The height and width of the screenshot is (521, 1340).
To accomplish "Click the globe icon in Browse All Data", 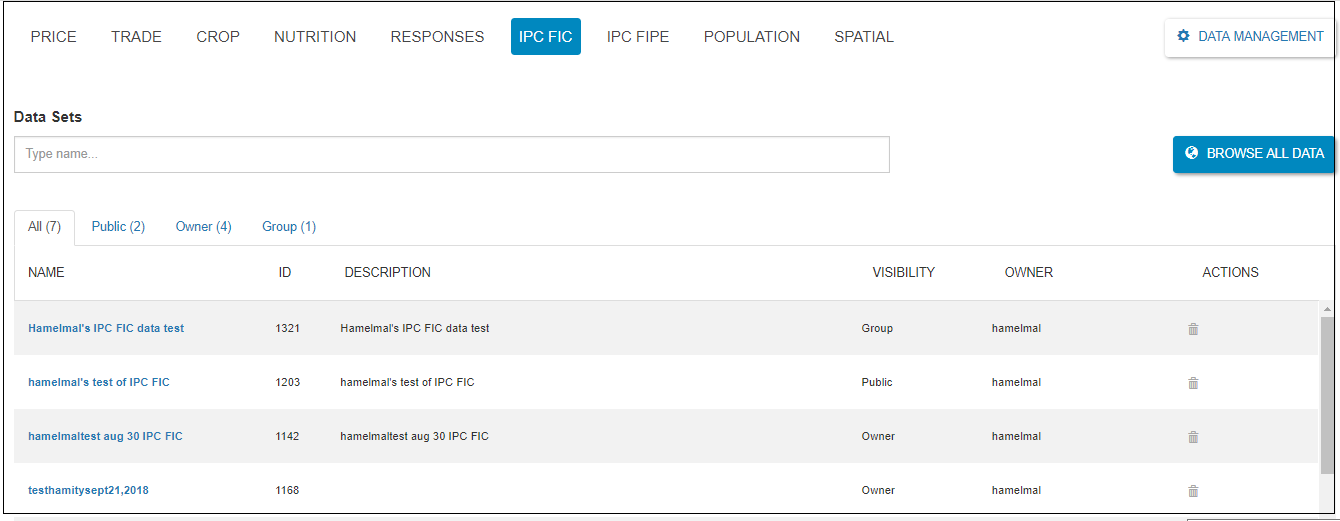I will pyautogui.click(x=1191, y=154).
